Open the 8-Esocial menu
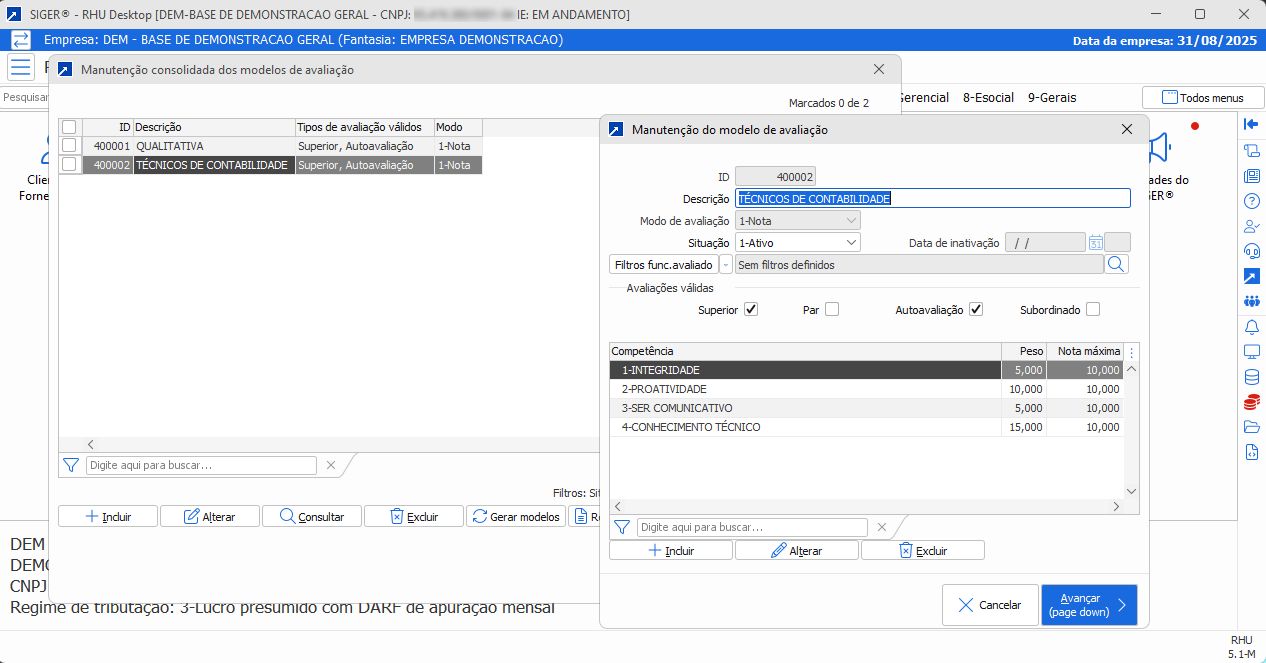Screen dimensions: 1266x663 click(988, 98)
